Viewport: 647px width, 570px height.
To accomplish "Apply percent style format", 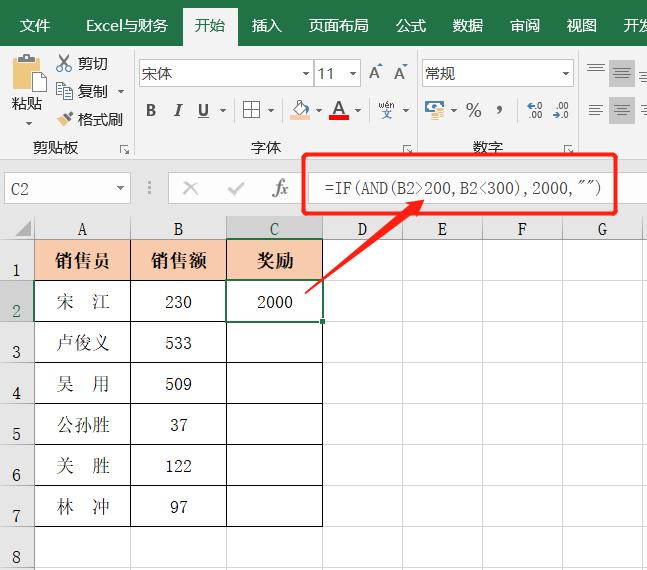I will click(473, 110).
